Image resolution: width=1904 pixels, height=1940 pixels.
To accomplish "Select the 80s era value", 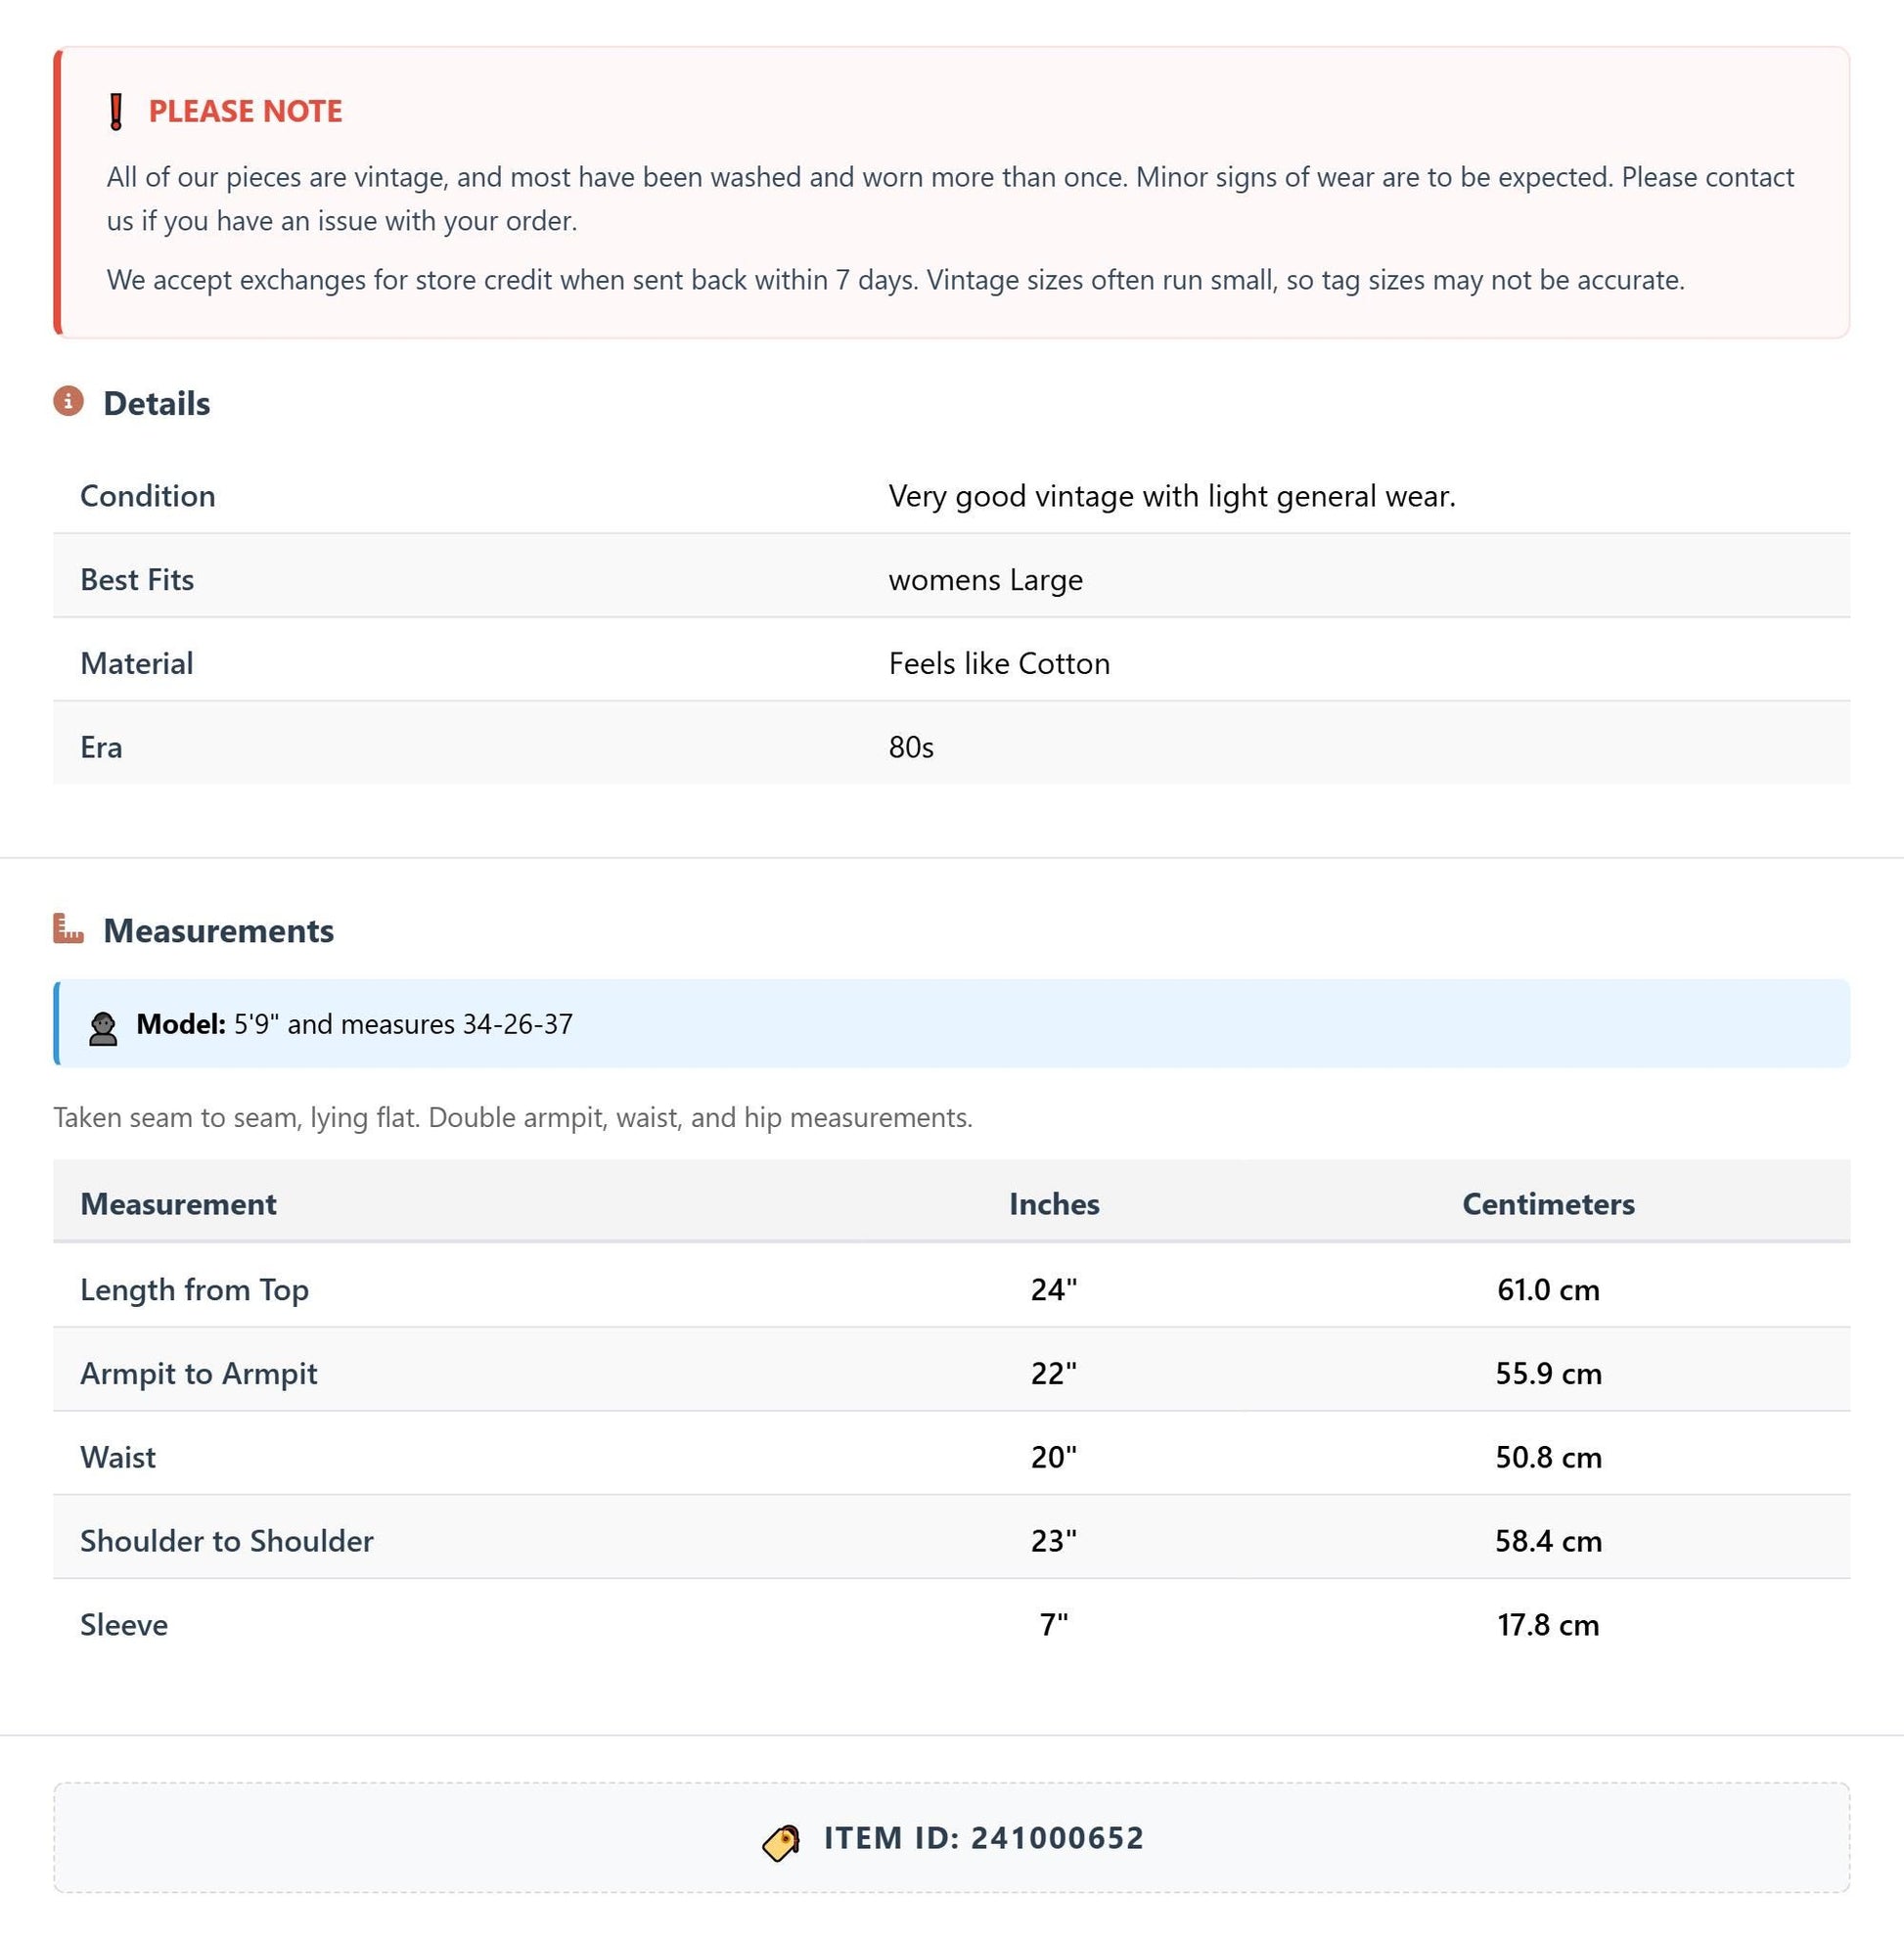I will tap(911, 747).
